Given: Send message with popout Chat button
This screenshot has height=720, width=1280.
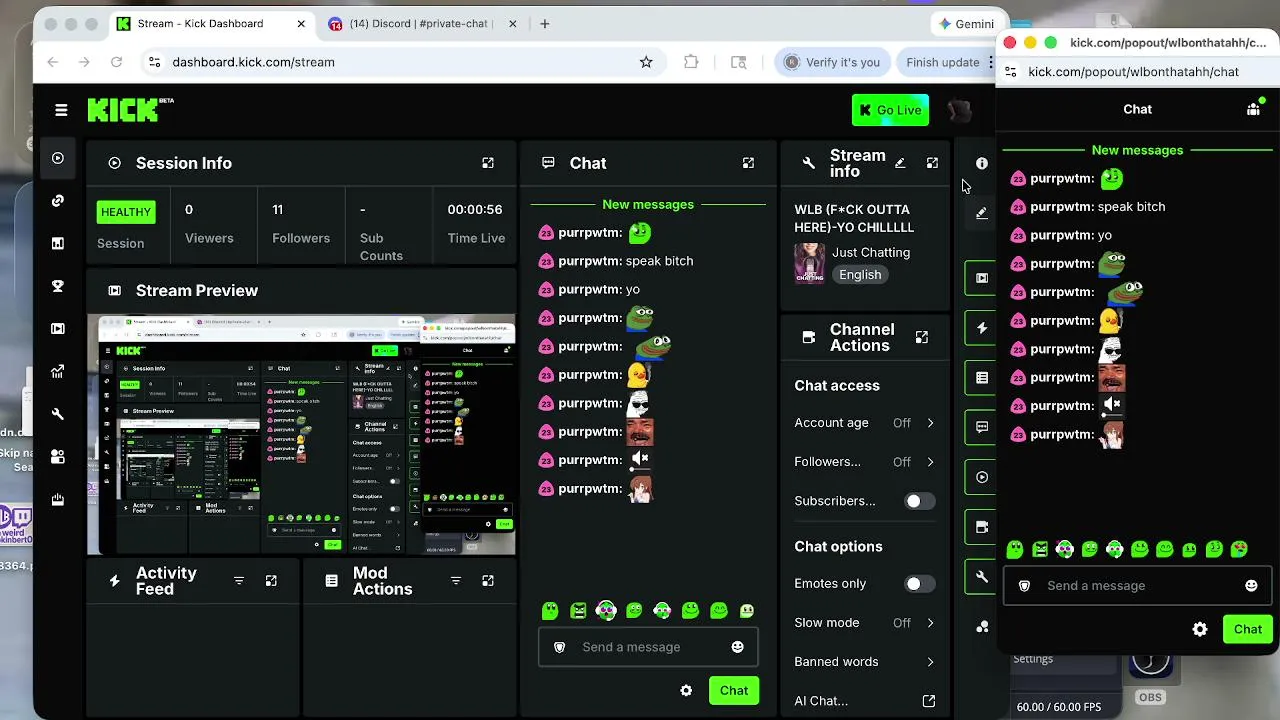Looking at the screenshot, I should (1248, 629).
